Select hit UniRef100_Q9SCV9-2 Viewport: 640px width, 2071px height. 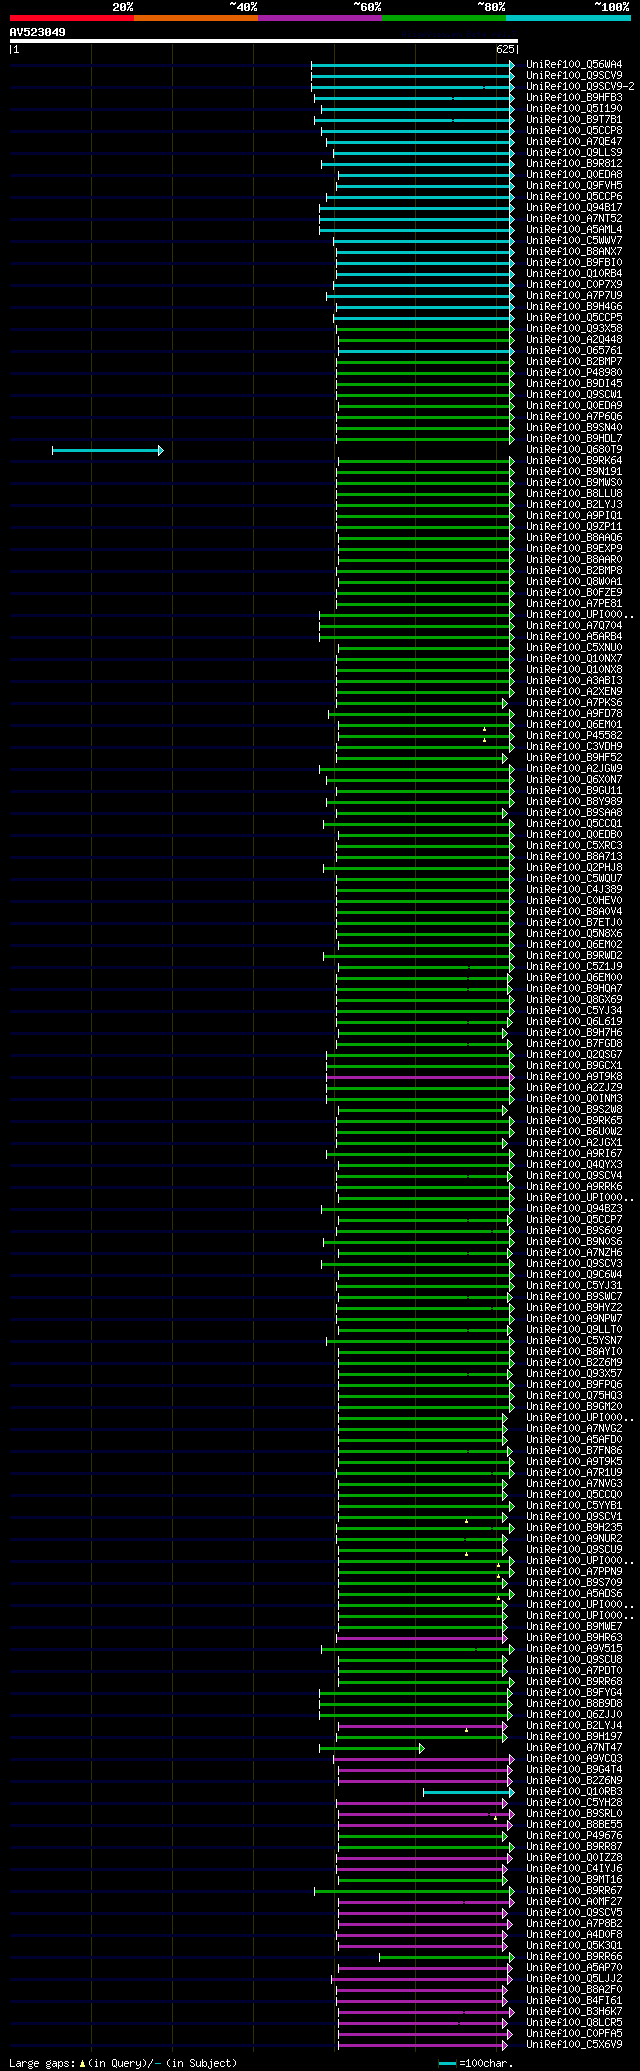click(580, 87)
